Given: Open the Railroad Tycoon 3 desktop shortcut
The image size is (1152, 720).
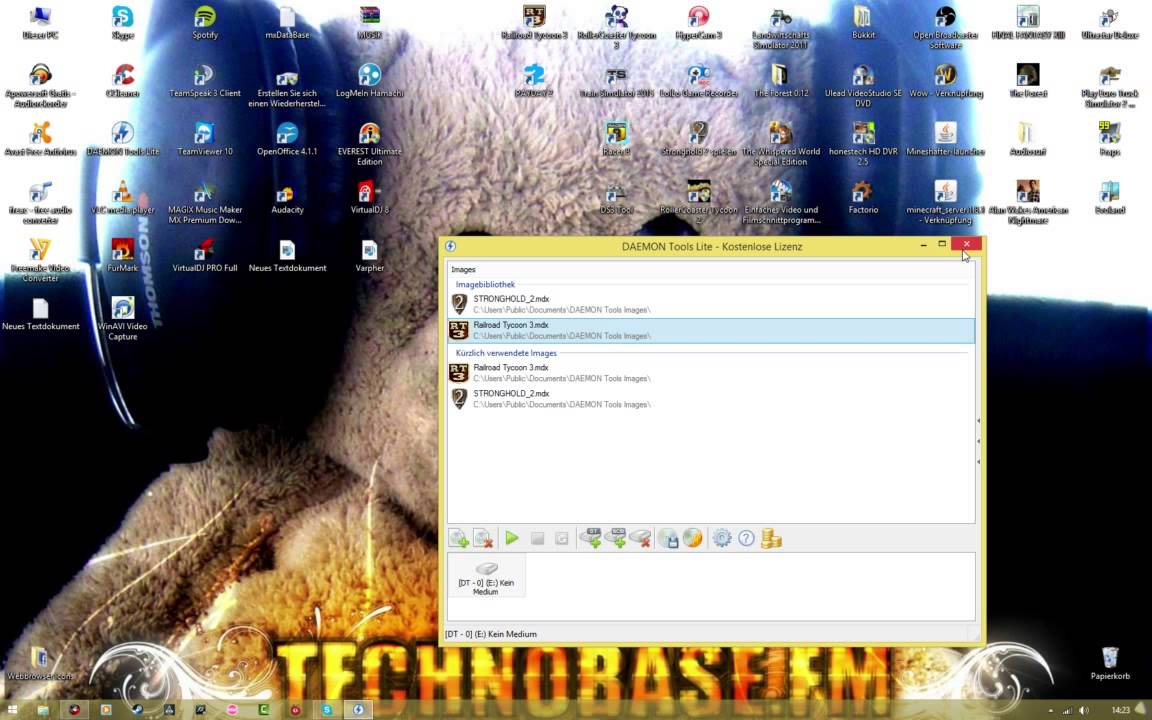Looking at the screenshot, I should point(534,22).
